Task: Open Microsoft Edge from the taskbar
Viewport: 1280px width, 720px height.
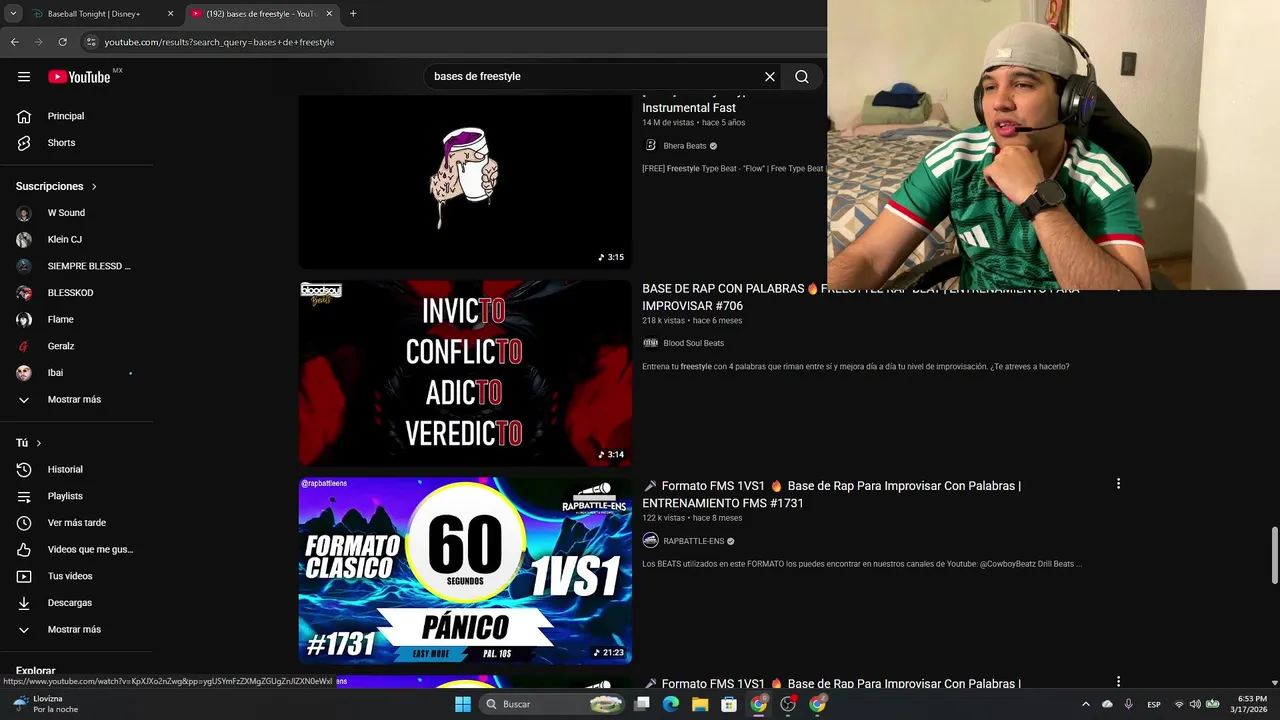Action: point(671,704)
